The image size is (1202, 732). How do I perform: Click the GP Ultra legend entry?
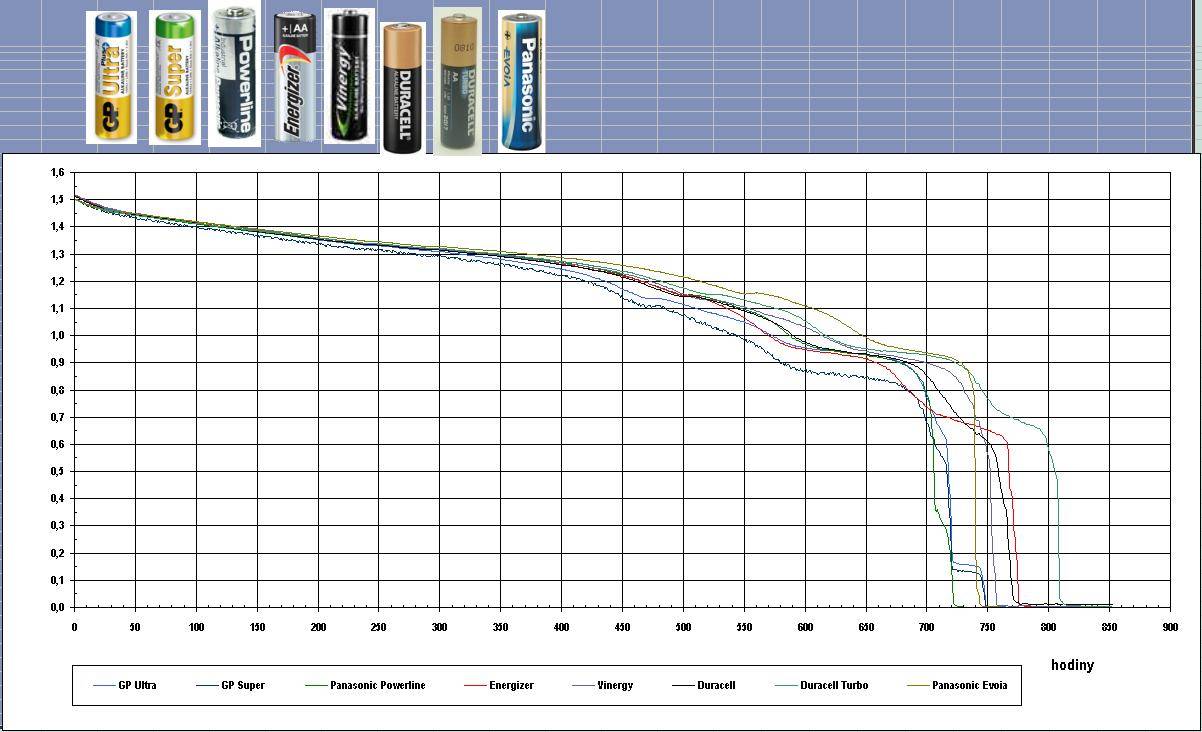pyautogui.click(x=125, y=686)
